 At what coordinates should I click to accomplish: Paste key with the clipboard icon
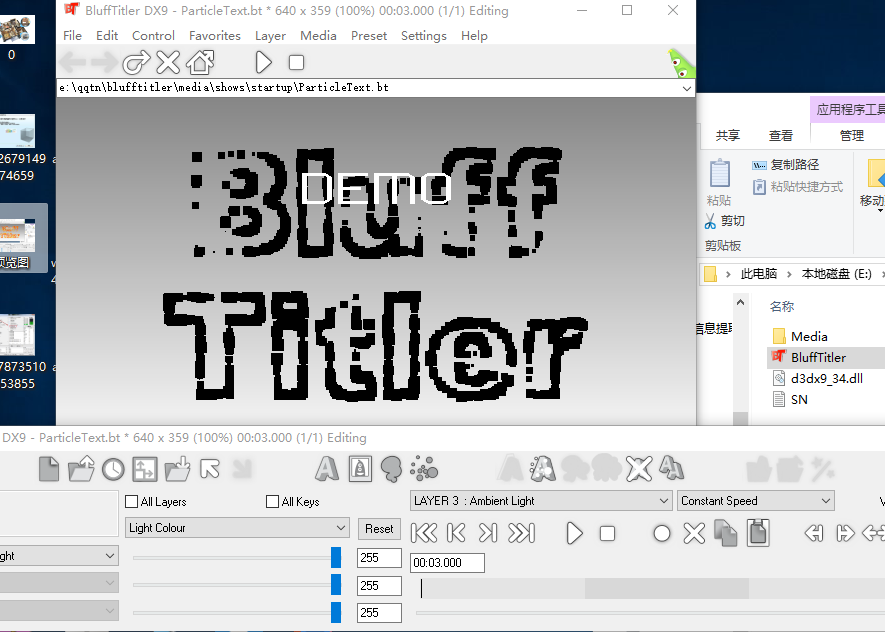[759, 533]
